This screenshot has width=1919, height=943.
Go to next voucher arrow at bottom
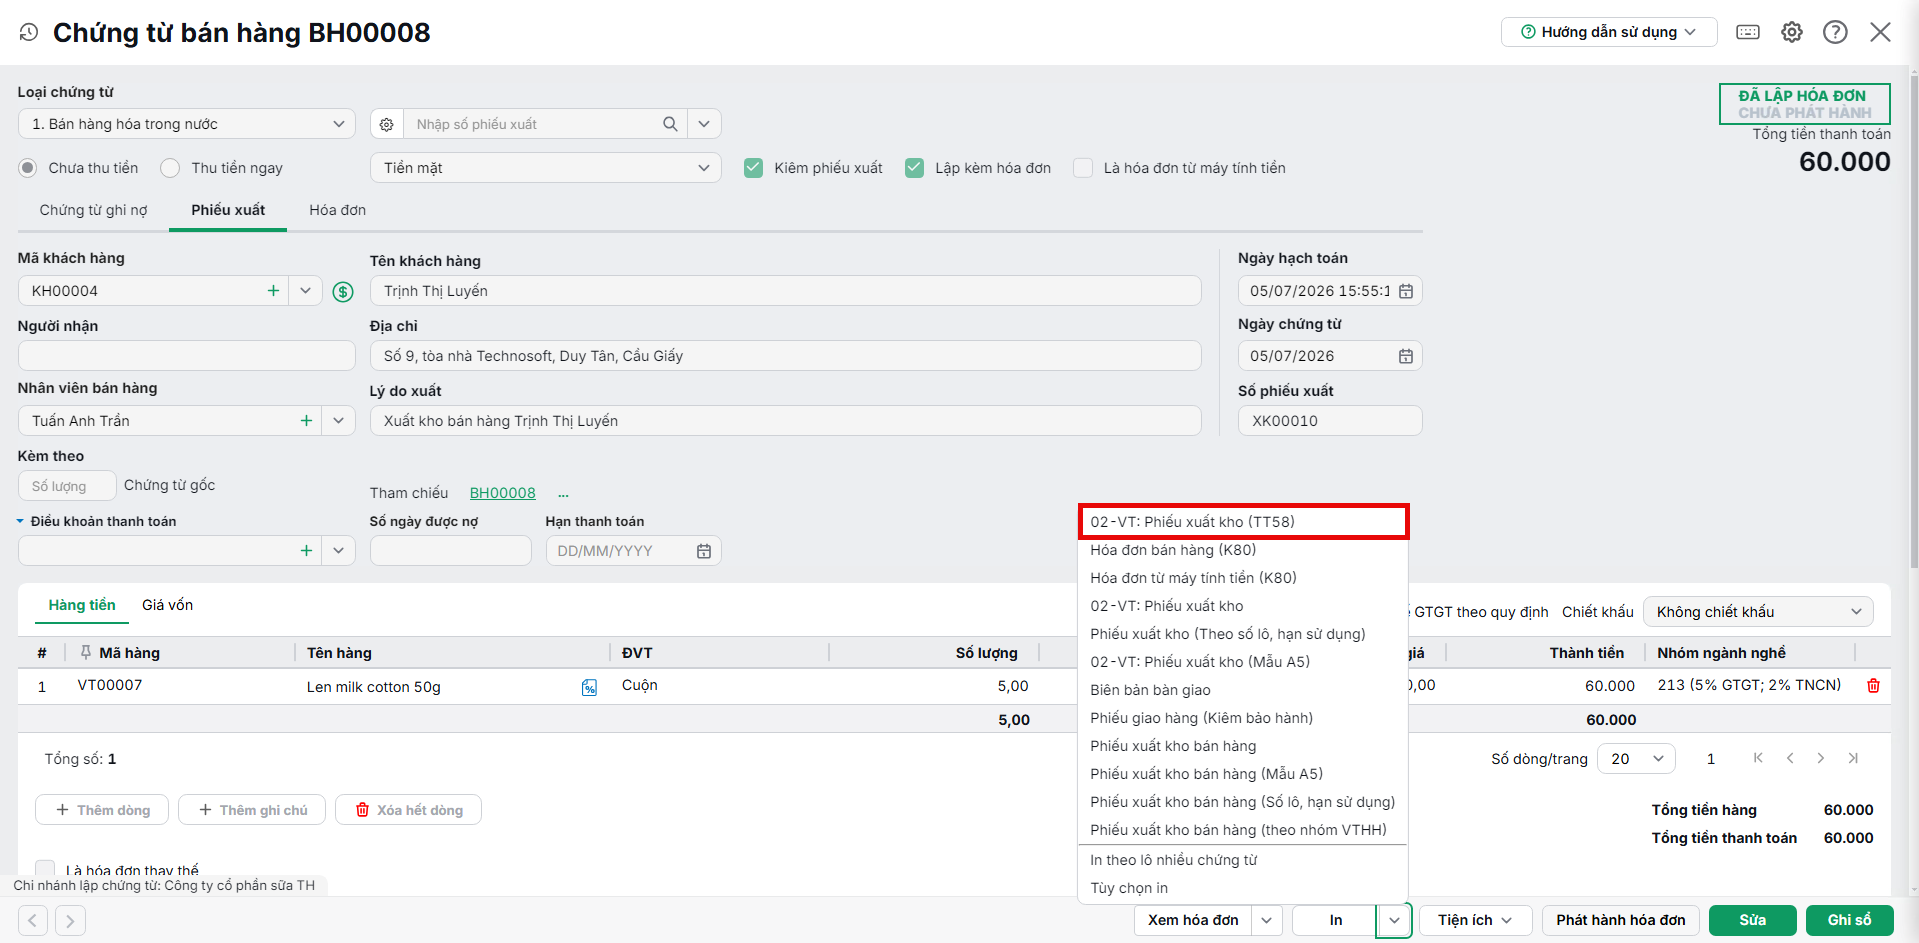click(x=70, y=920)
